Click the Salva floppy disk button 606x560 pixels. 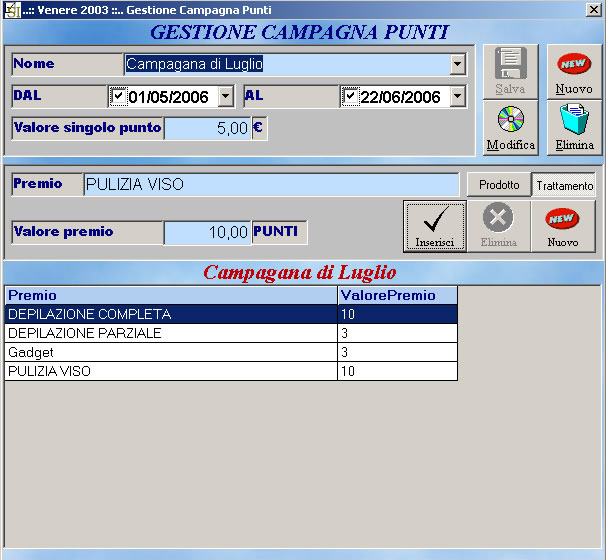tap(511, 71)
